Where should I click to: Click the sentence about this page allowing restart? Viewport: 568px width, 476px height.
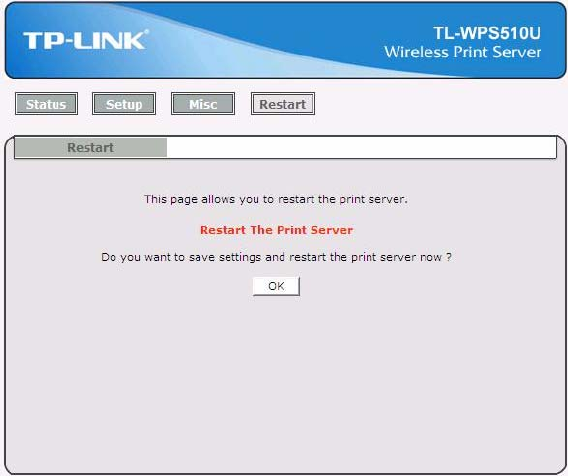[276, 199]
